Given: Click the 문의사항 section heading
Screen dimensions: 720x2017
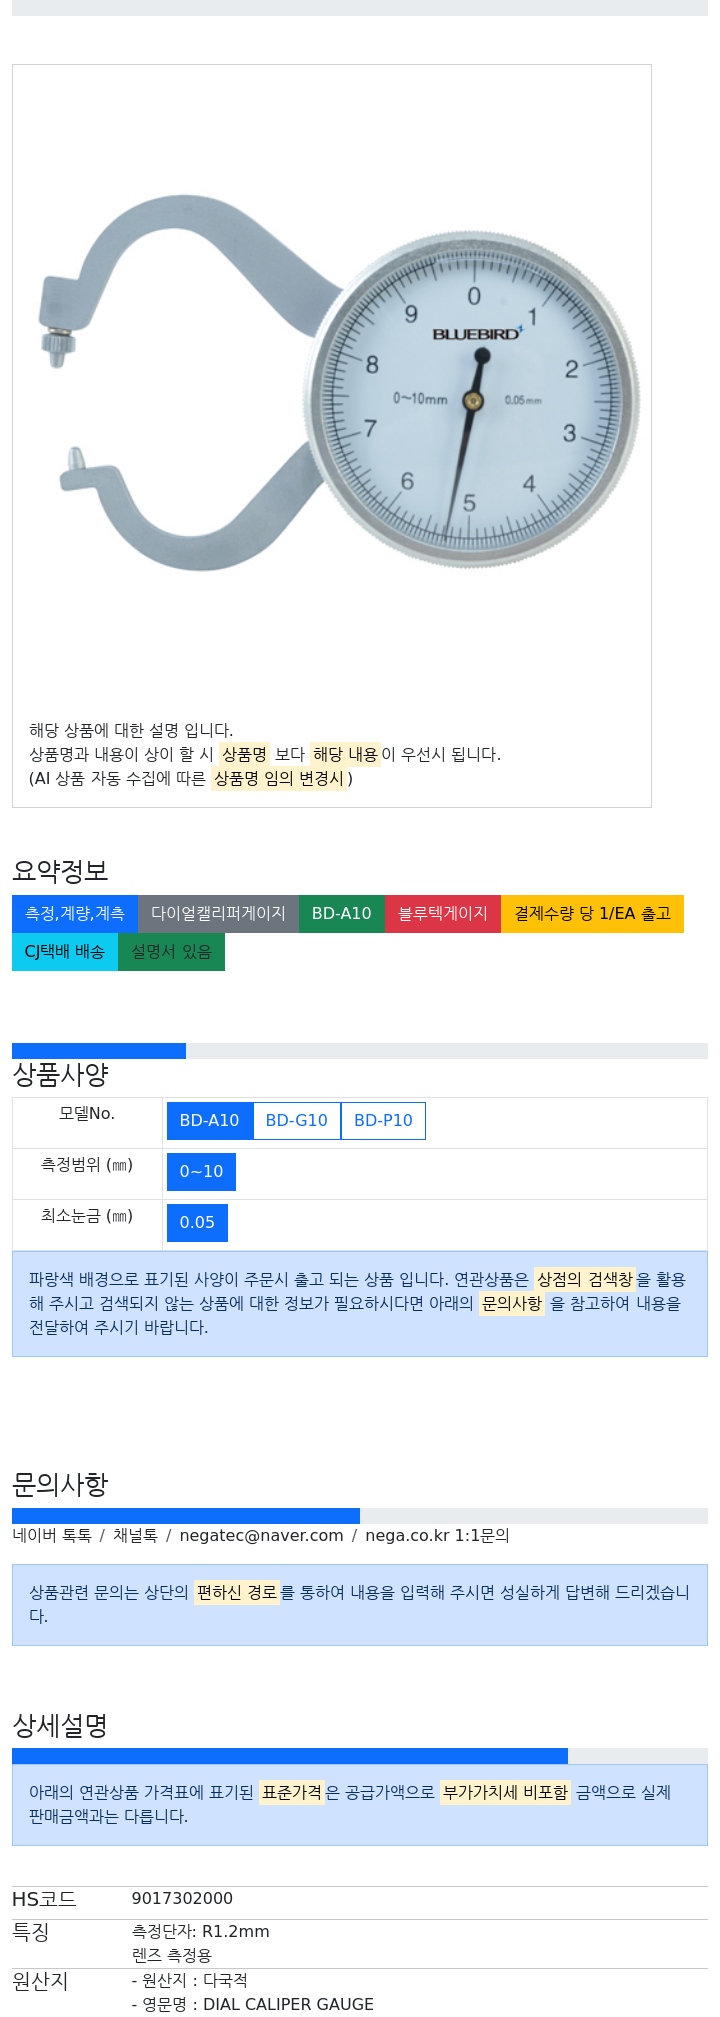Looking at the screenshot, I should pyautogui.click(x=60, y=1485).
